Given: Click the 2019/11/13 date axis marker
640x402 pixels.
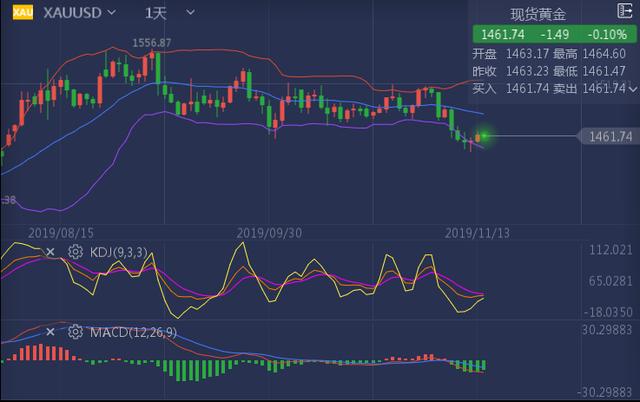Looking at the screenshot, I should click(477, 233).
